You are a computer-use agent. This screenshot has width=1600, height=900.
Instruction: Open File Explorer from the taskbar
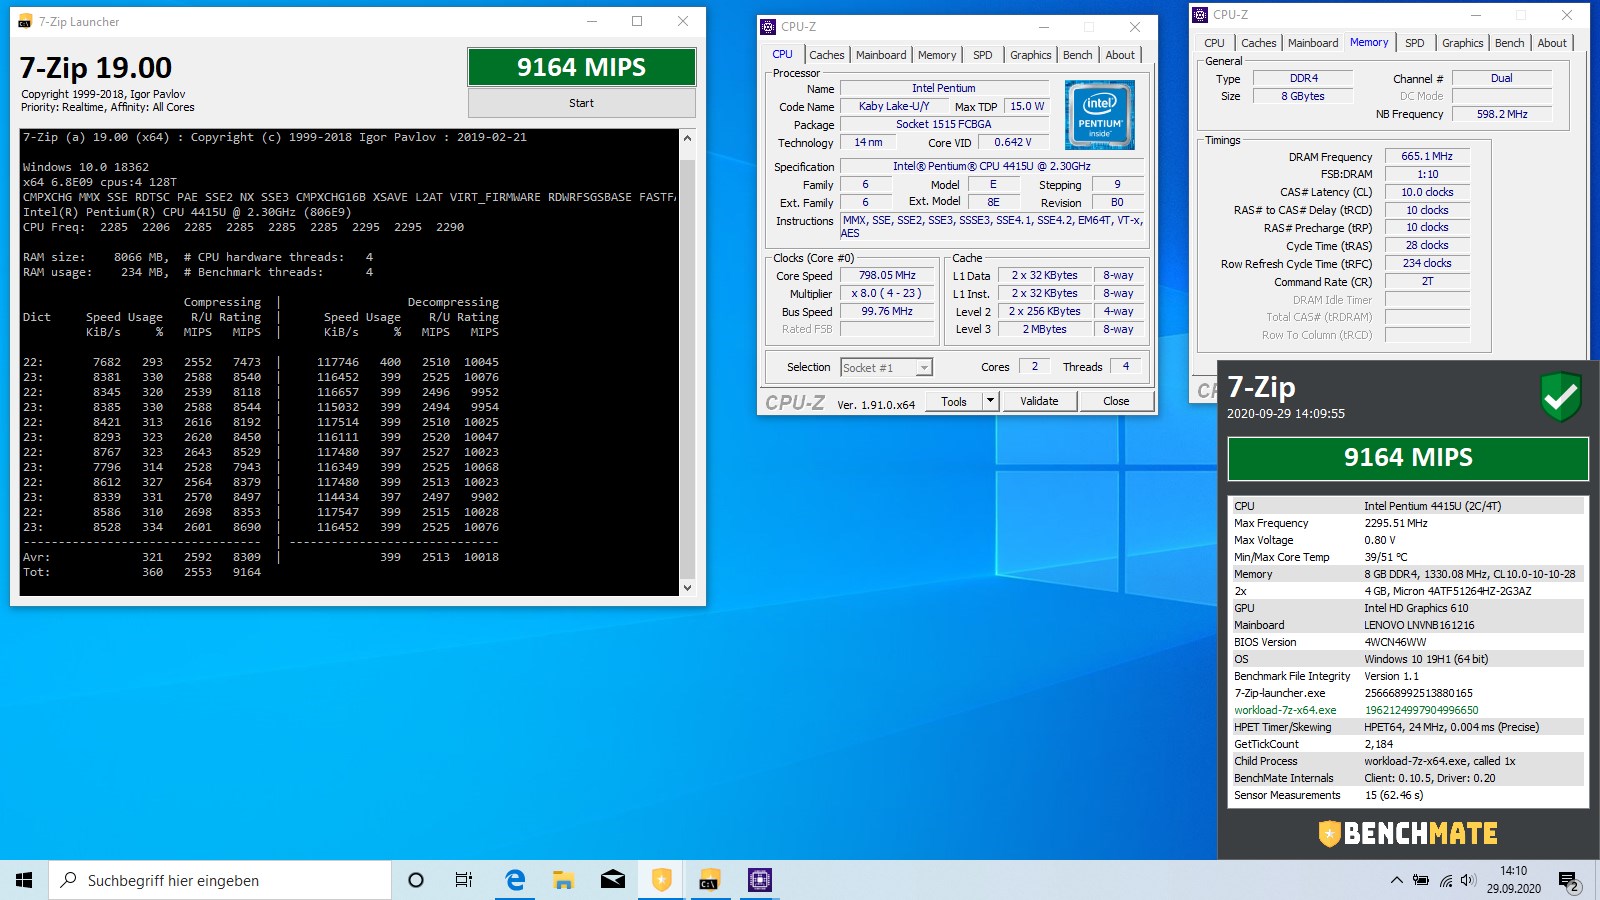564,880
